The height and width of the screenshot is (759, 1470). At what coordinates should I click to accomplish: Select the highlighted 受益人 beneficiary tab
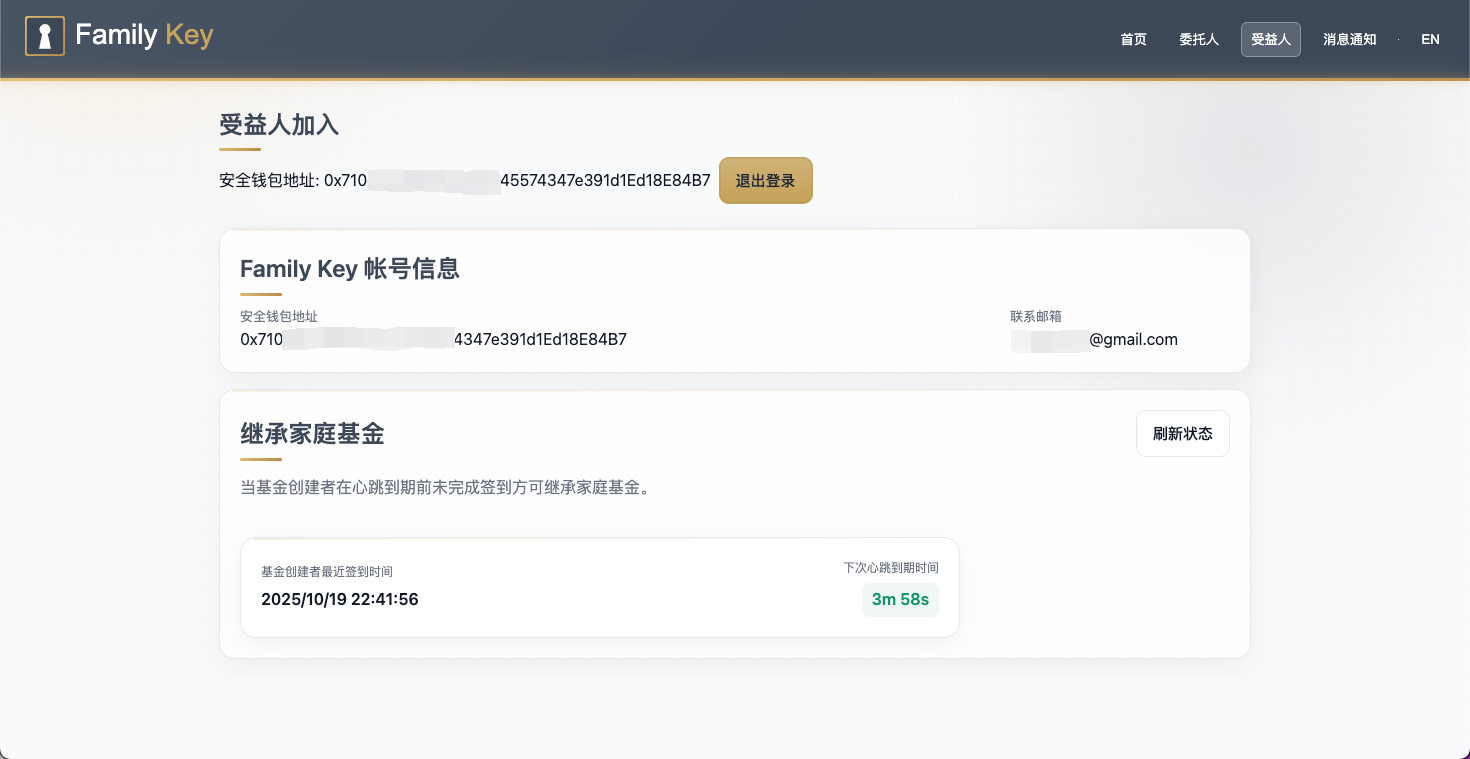(1270, 39)
